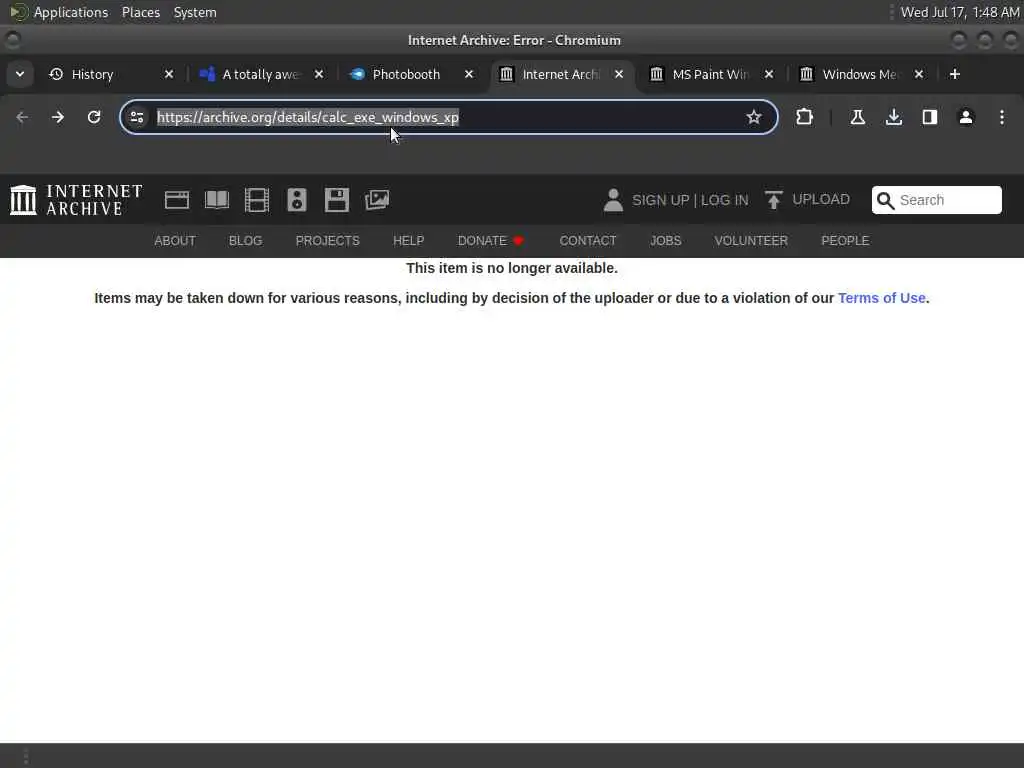Go to Internet Archive home logo
1024x768 pixels.
(x=76, y=200)
